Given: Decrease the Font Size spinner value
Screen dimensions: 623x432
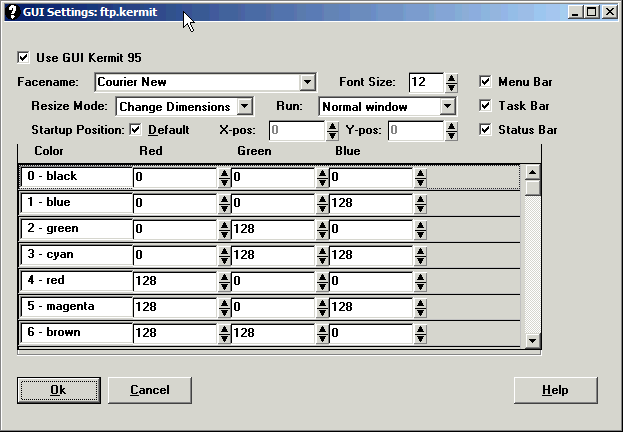Looking at the screenshot, I should coord(451,87).
